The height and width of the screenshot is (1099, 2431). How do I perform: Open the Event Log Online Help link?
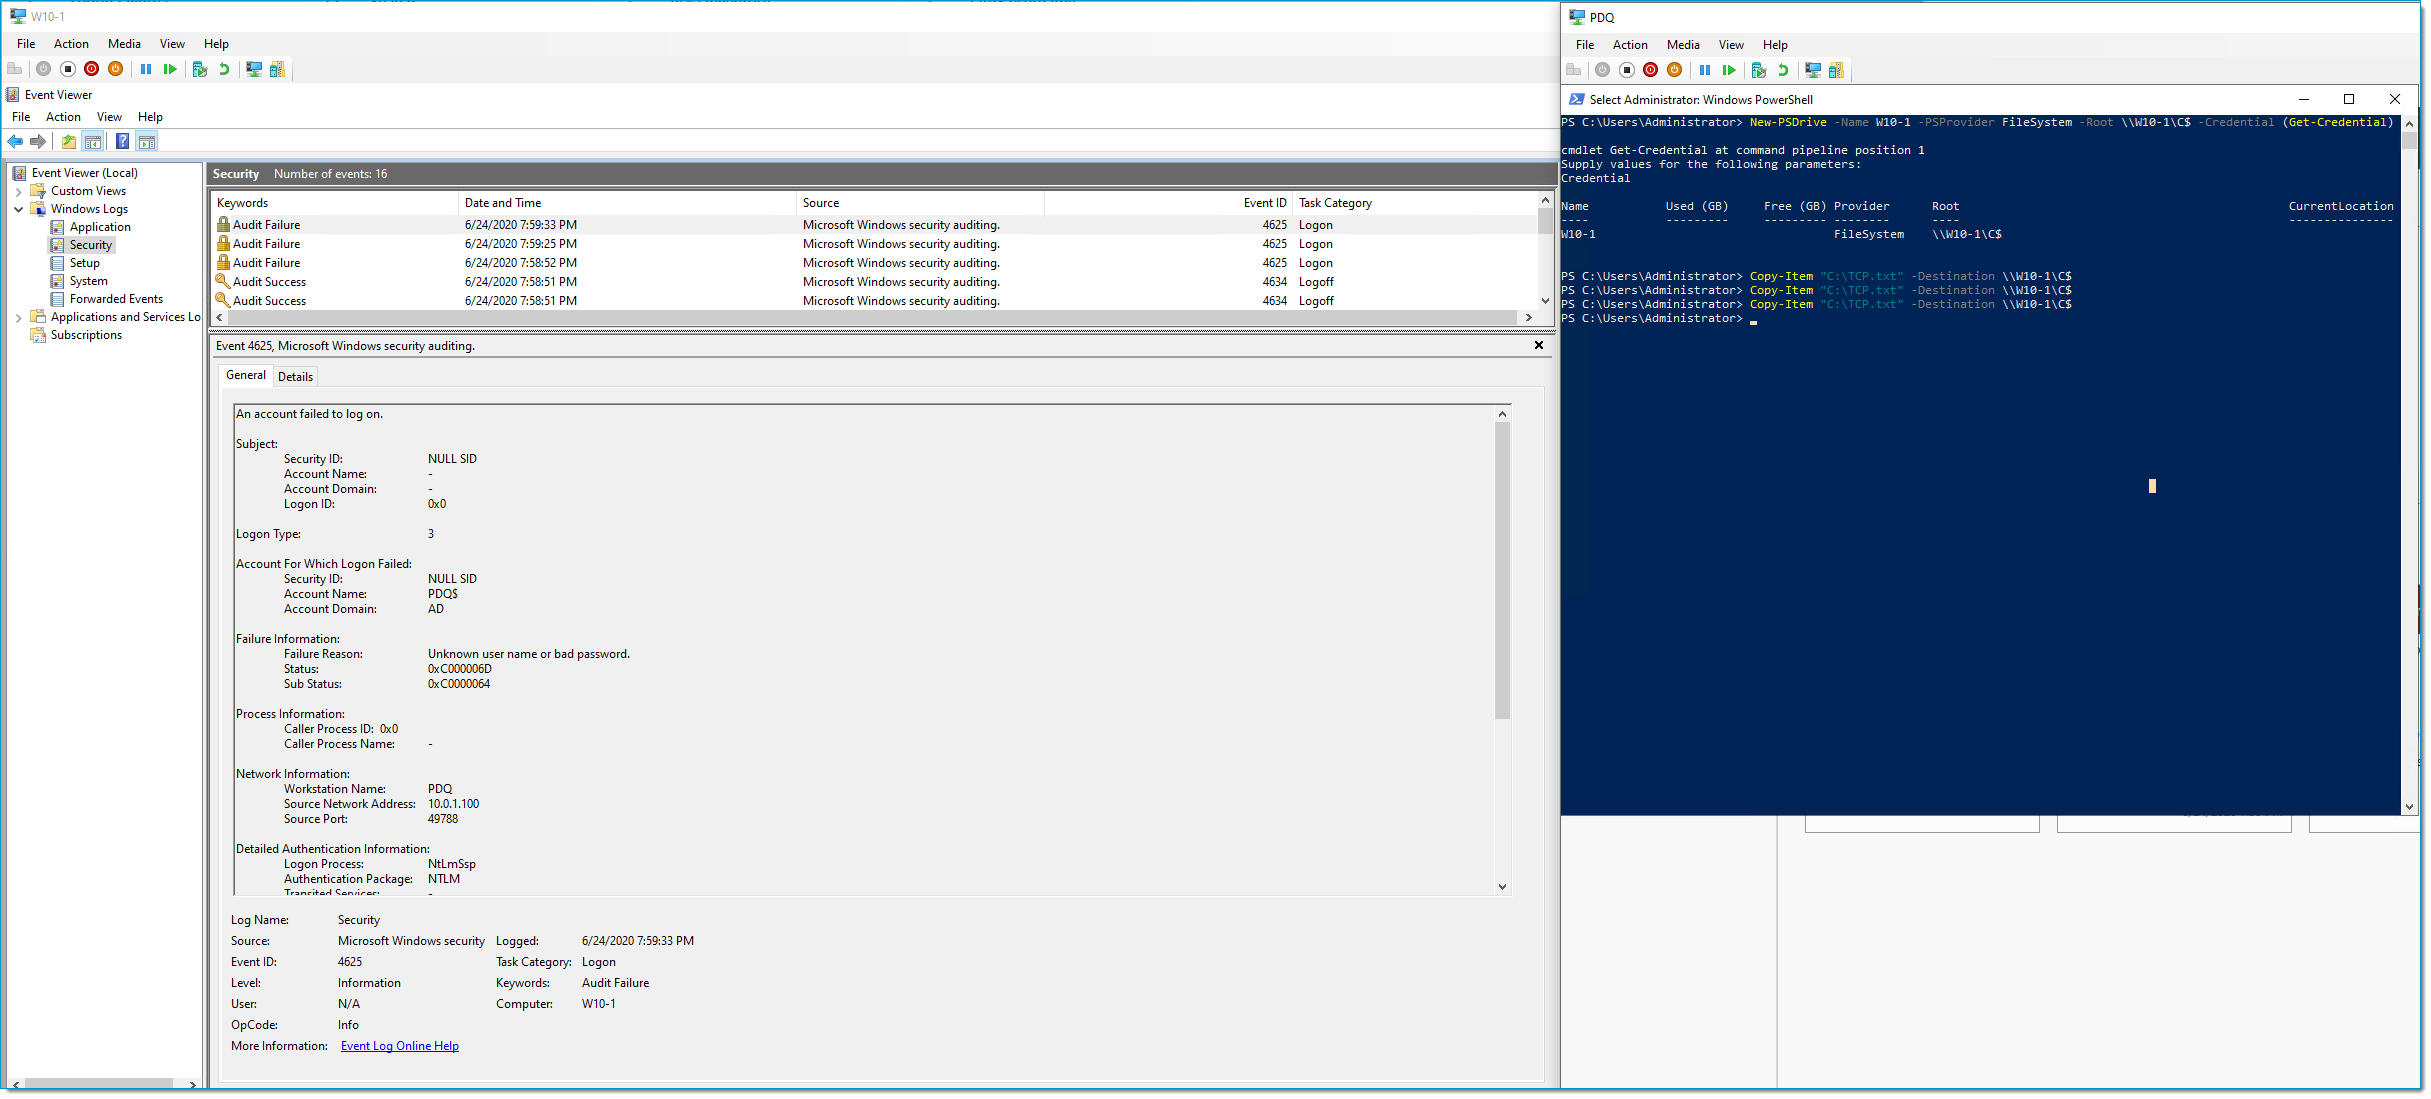coord(399,1046)
